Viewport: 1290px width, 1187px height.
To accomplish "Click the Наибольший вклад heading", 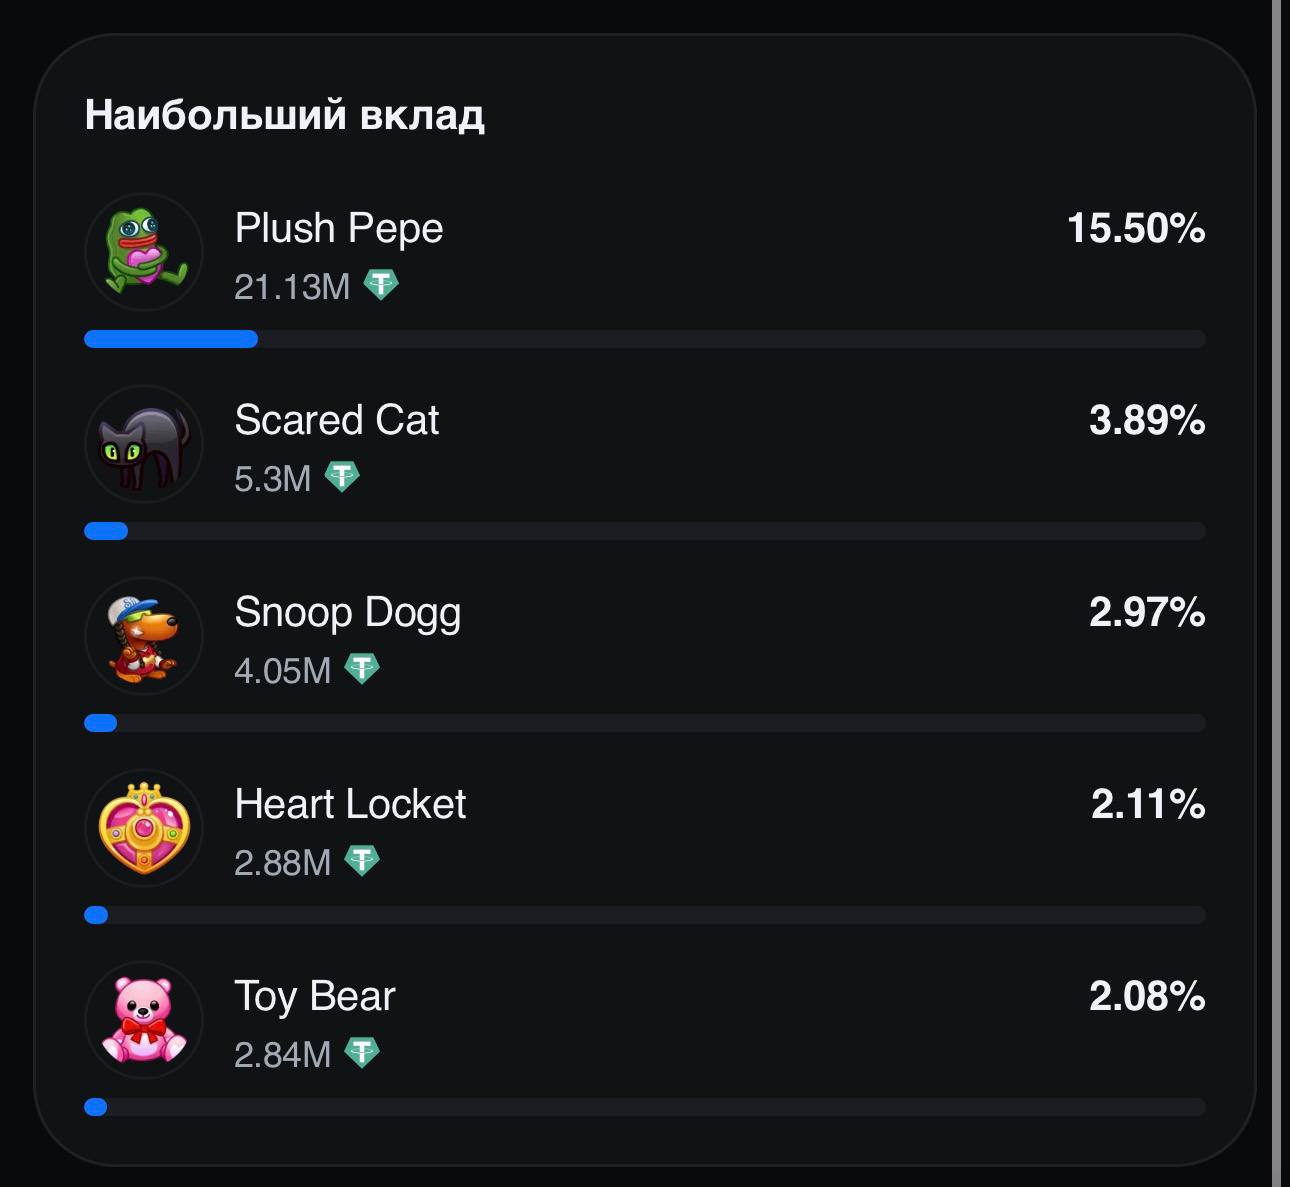I will 285,114.
